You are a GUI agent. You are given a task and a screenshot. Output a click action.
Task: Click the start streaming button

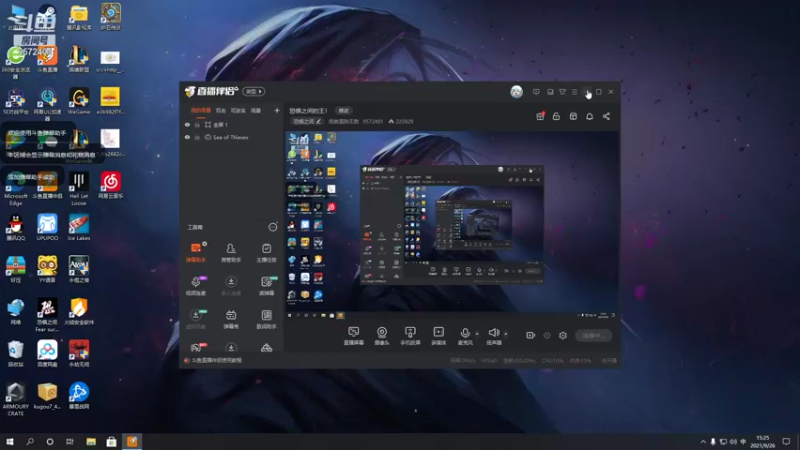[x=593, y=335]
